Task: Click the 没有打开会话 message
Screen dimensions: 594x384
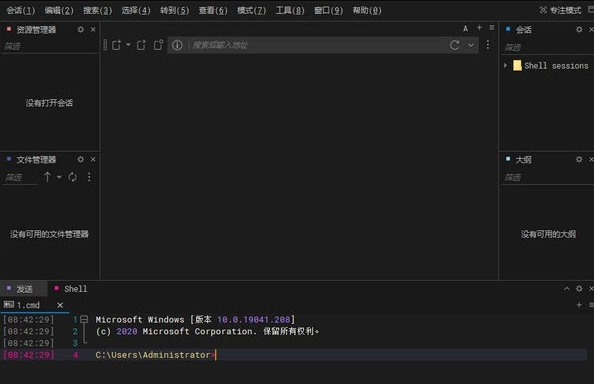Action: [49, 103]
